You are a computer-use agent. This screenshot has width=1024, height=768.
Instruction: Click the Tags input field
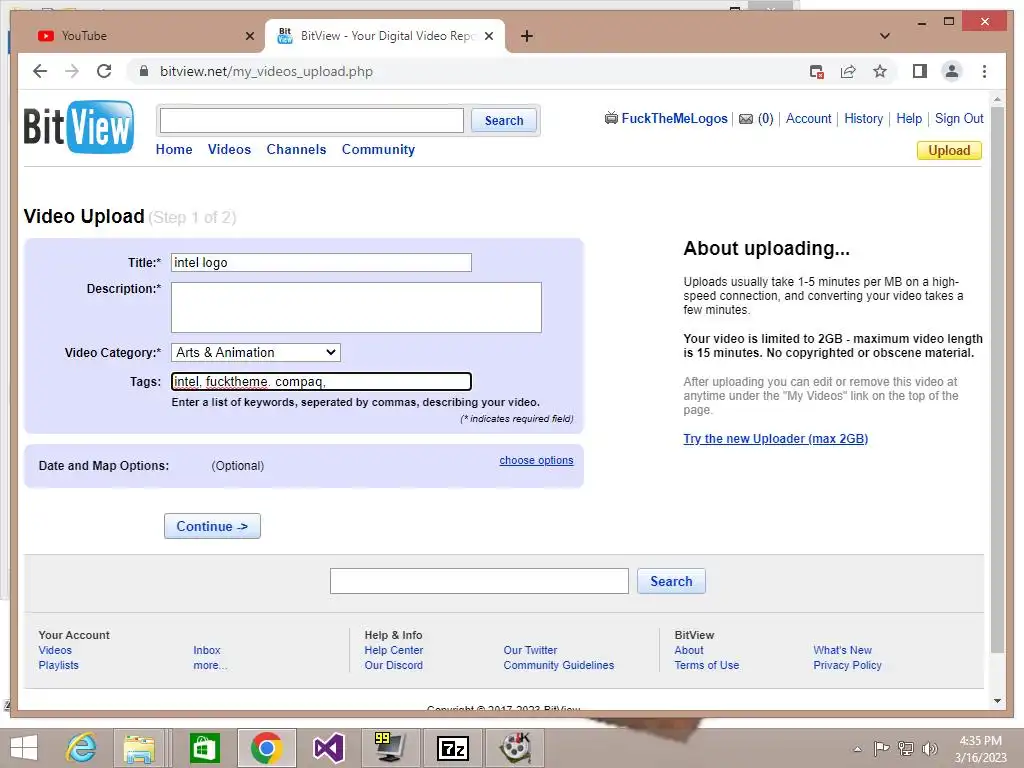coord(321,381)
